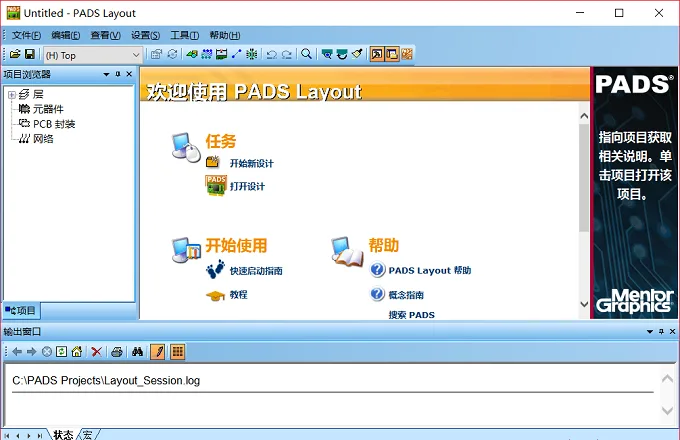Click the Redraw icon in the toolbar
This screenshot has width=680, height=440.
[342, 54]
